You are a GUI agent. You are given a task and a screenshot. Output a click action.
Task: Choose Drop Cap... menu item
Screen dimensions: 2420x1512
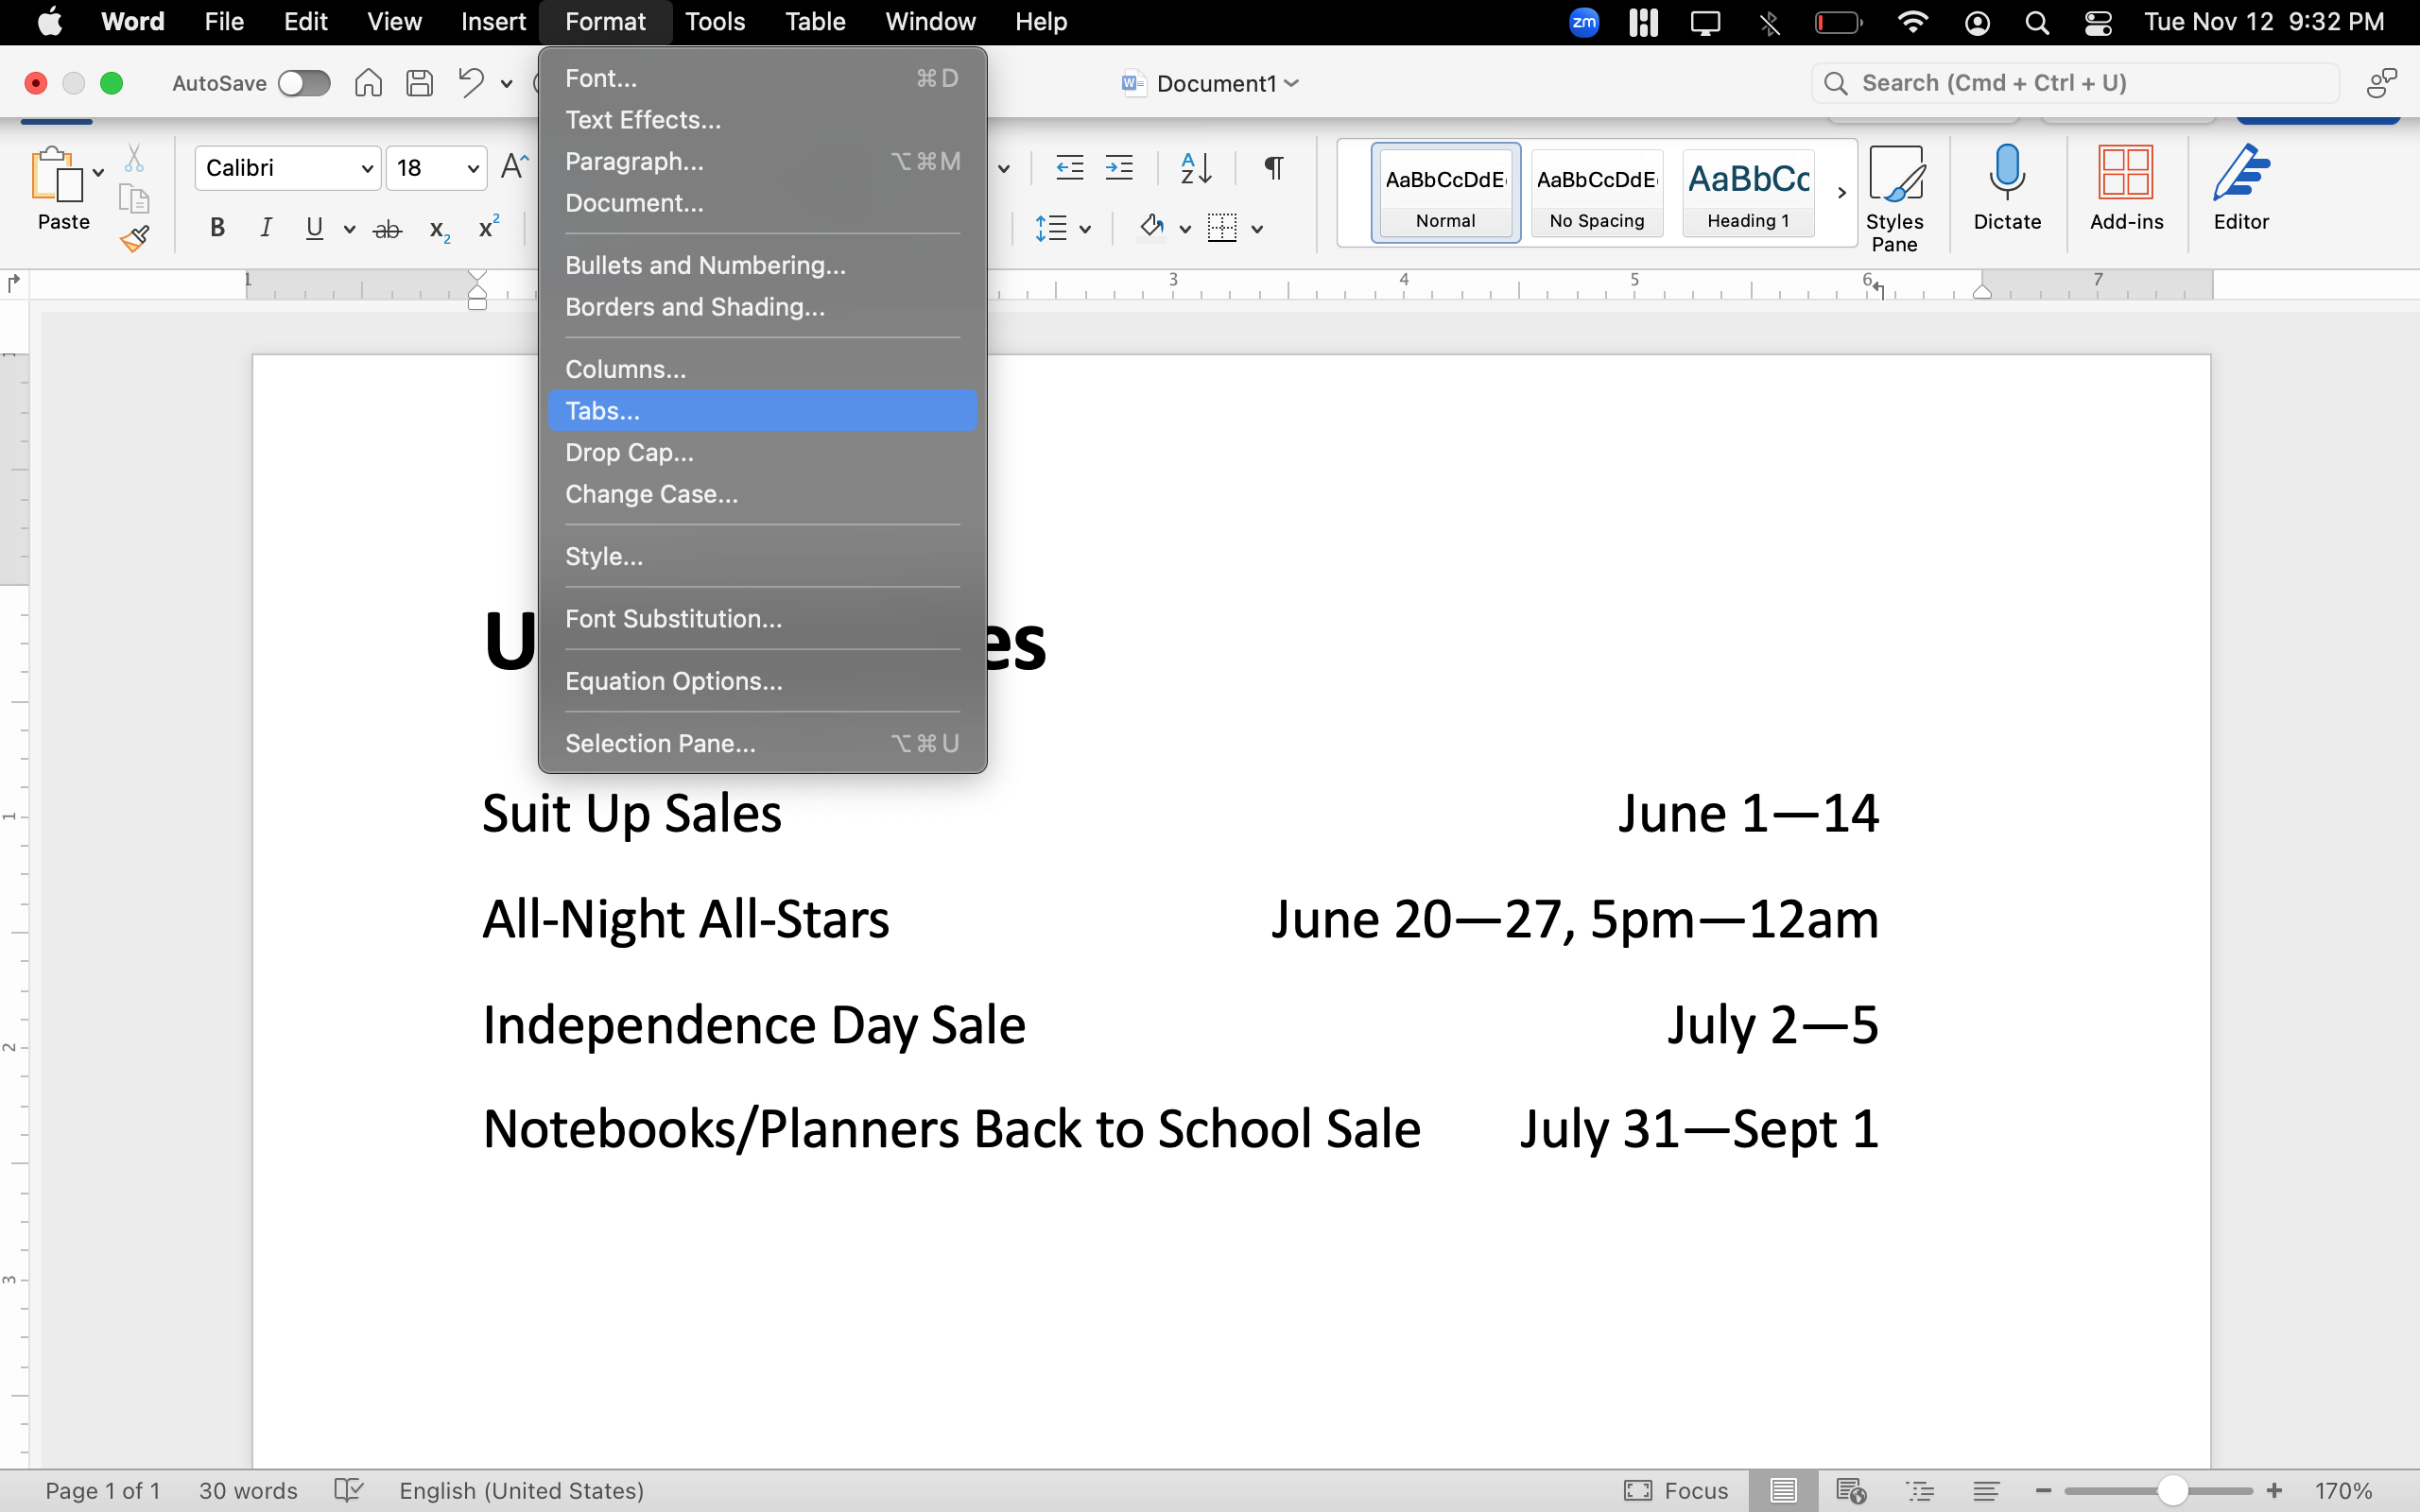[x=762, y=452]
